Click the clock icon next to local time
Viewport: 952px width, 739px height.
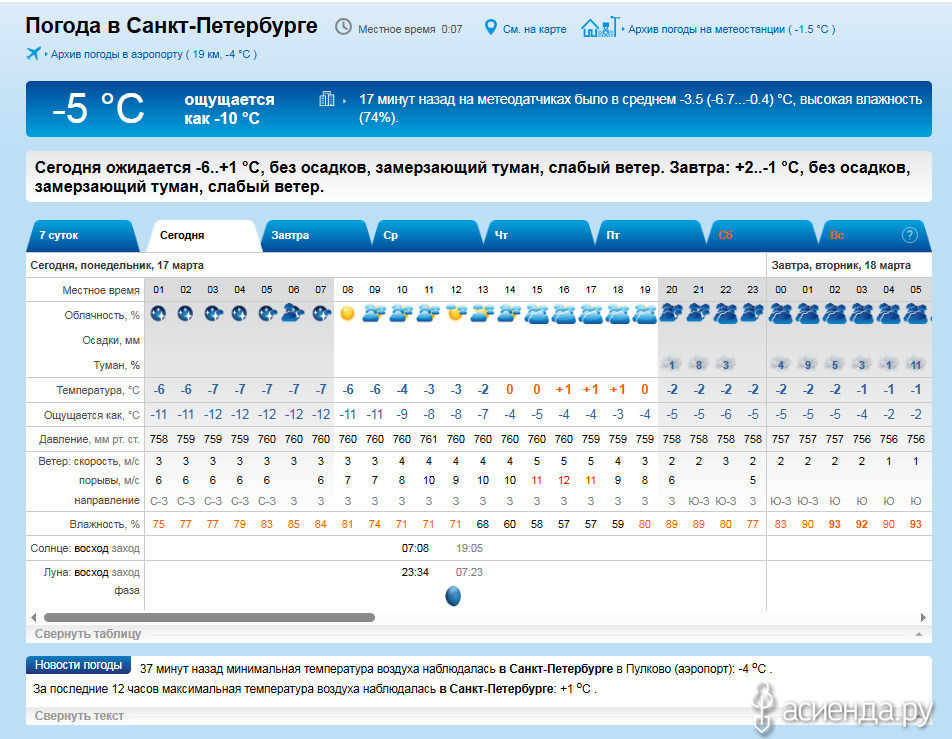343,27
